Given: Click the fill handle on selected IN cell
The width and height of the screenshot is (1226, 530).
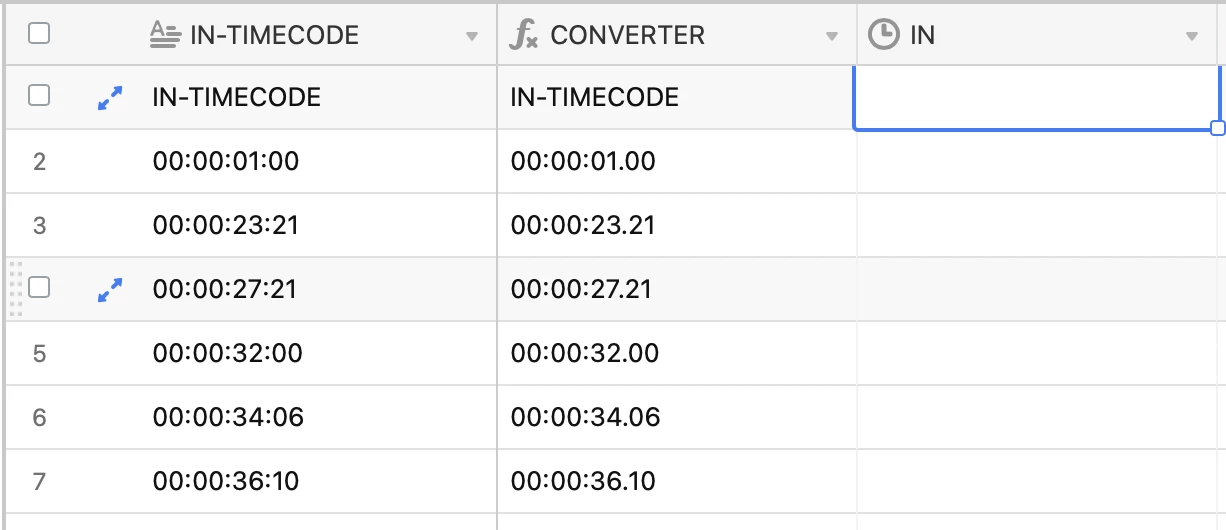Looking at the screenshot, I should pos(1217,128).
